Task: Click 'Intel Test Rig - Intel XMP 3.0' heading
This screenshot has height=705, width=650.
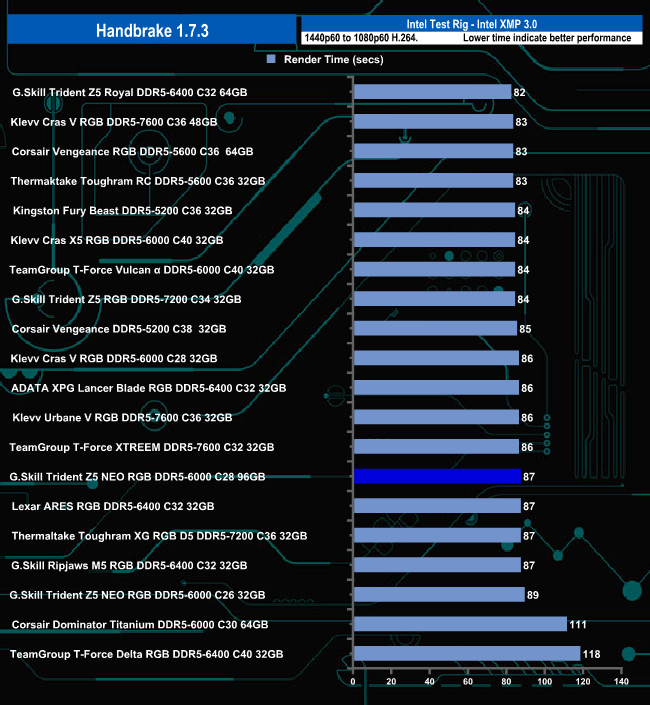Action: click(x=472, y=24)
